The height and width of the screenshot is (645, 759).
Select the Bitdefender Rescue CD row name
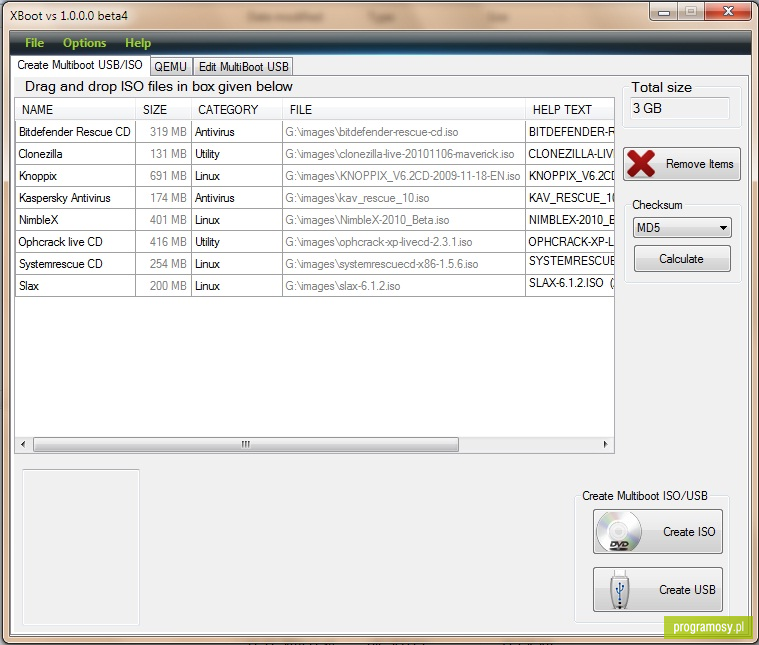click(x=75, y=132)
